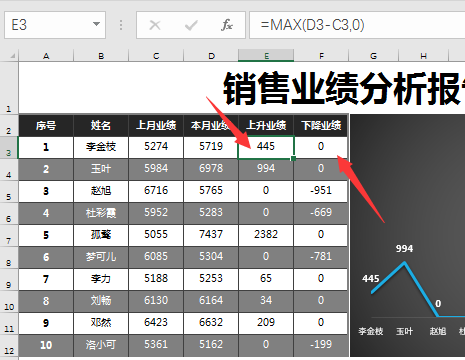This screenshot has width=465, height=360.
Task: Select row 3 header
Action: coord(9,148)
